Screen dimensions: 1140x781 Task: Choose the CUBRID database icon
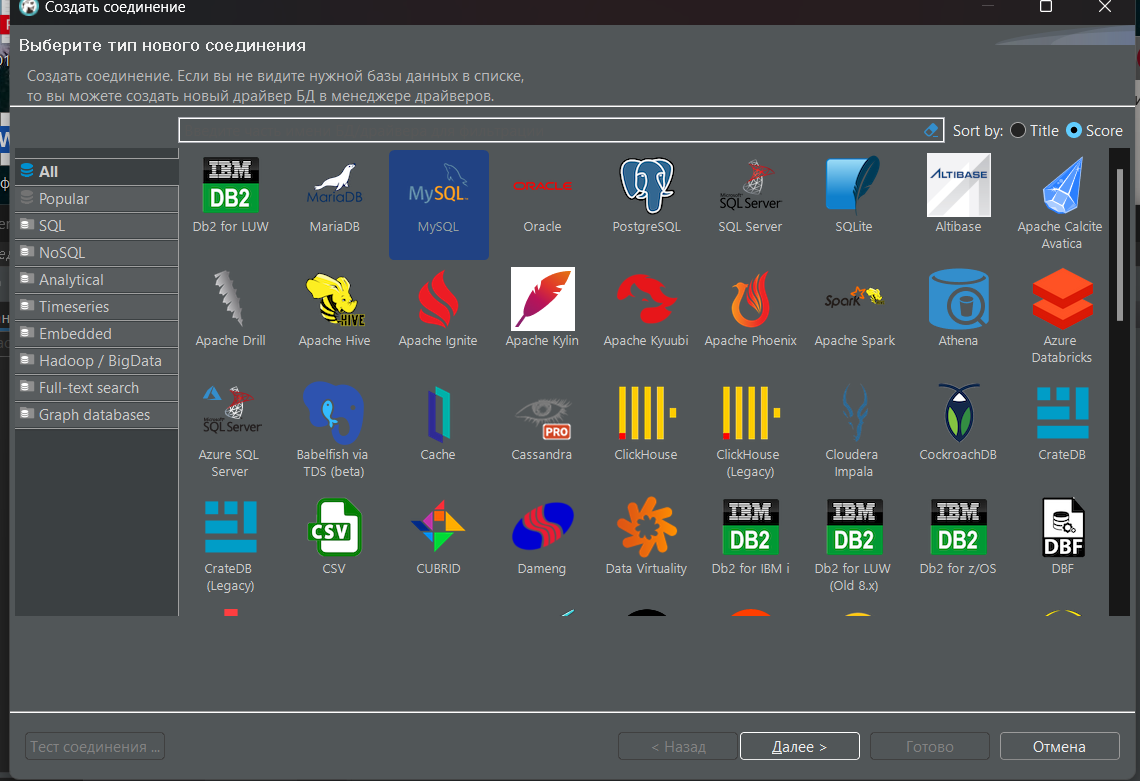(x=438, y=526)
